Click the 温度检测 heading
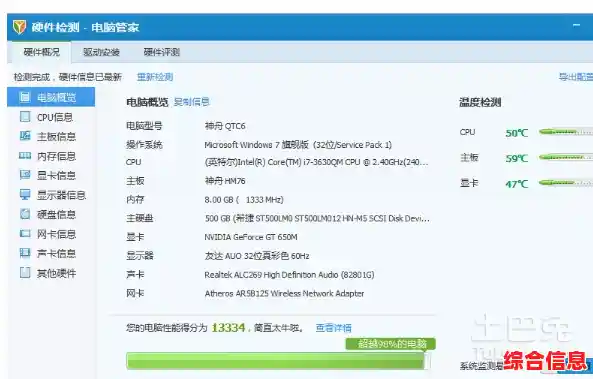Image resolution: width=593 pixels, height=379 pixels. (x=480, y=102)
